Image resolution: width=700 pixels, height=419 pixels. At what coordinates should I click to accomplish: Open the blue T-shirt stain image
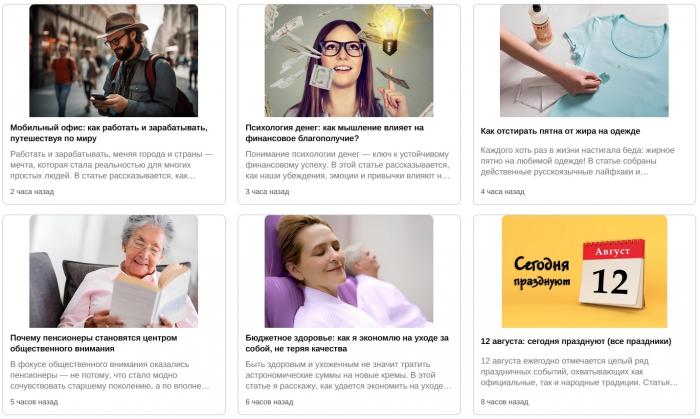point(584,61)
